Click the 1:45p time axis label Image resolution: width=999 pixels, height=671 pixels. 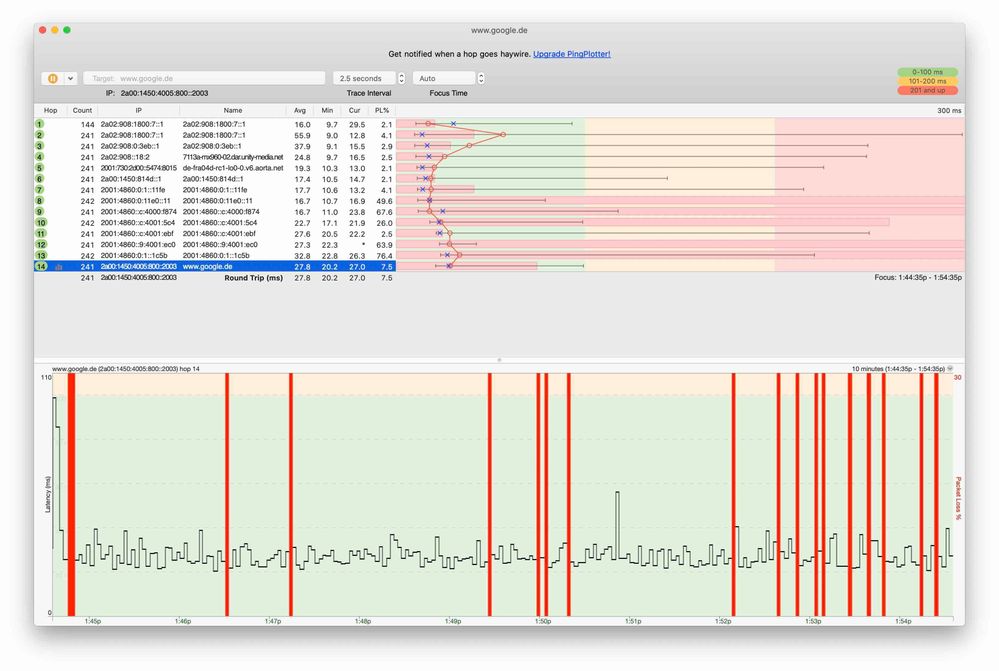[92, 621]
